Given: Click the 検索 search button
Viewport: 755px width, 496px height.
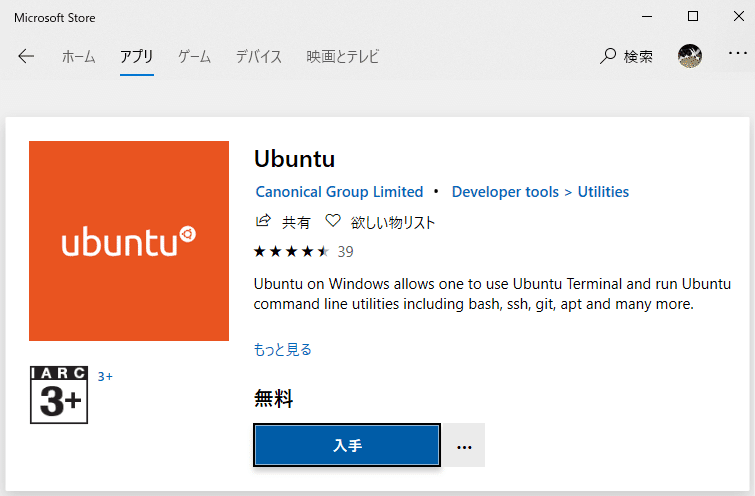Looking at the screenshot, I should click(626, 56).
